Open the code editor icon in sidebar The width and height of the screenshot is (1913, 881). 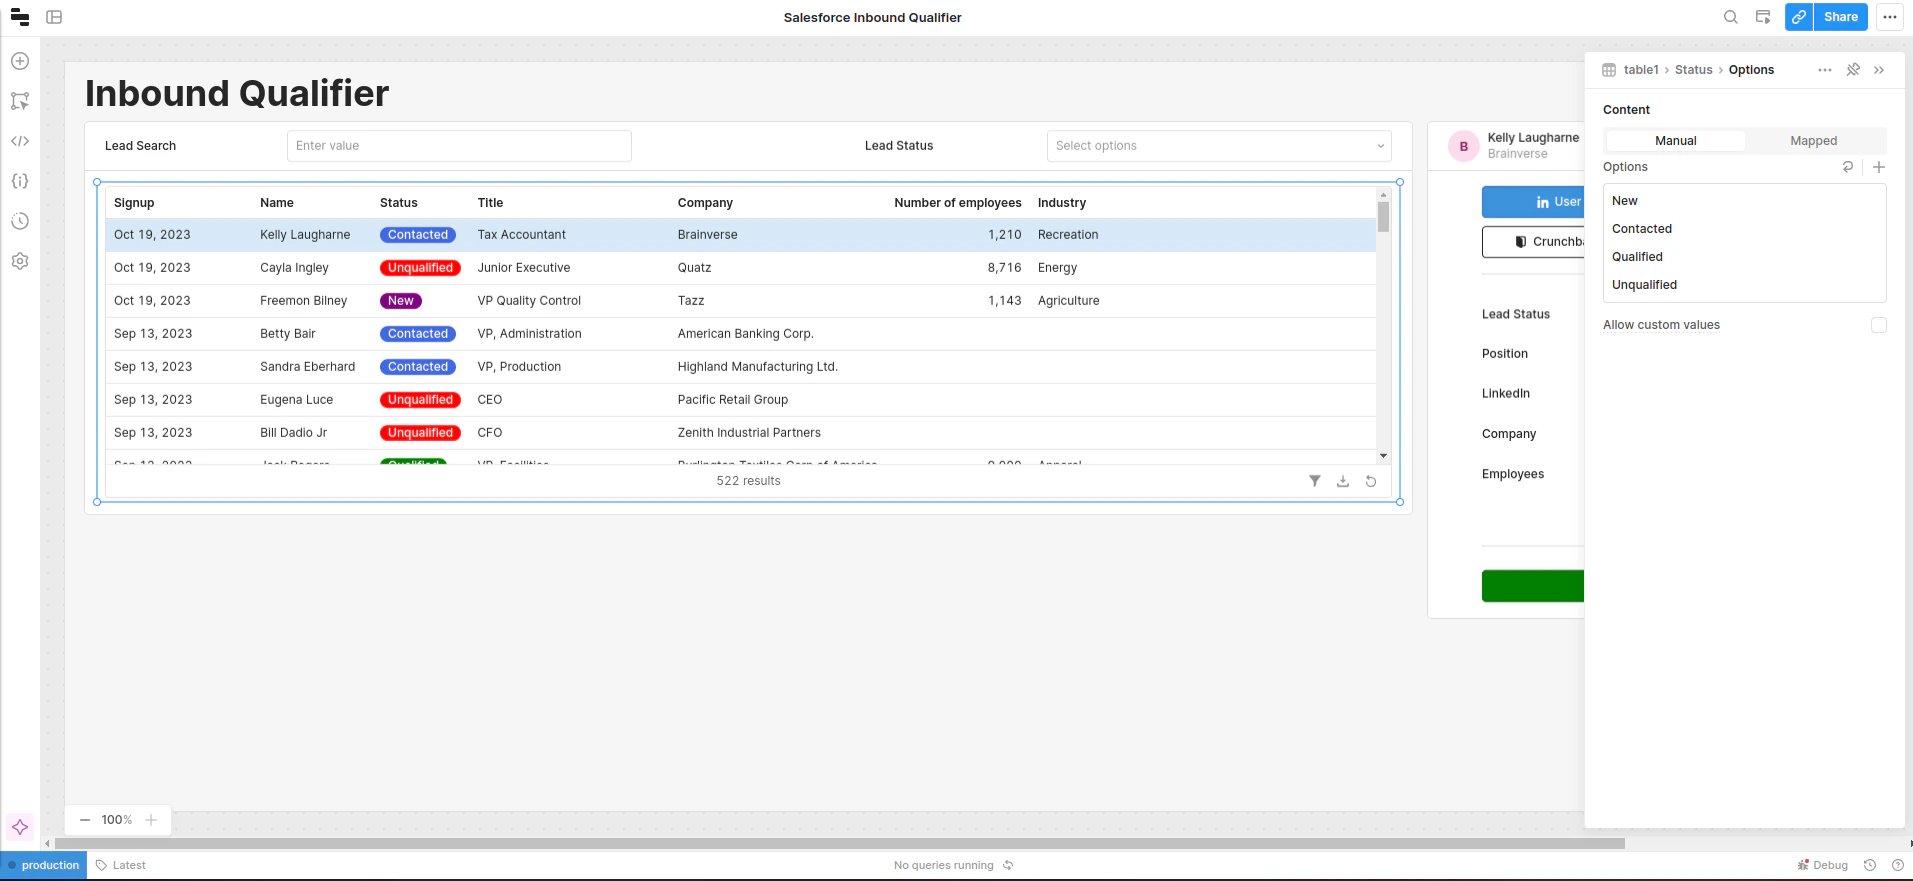point(20,141)
